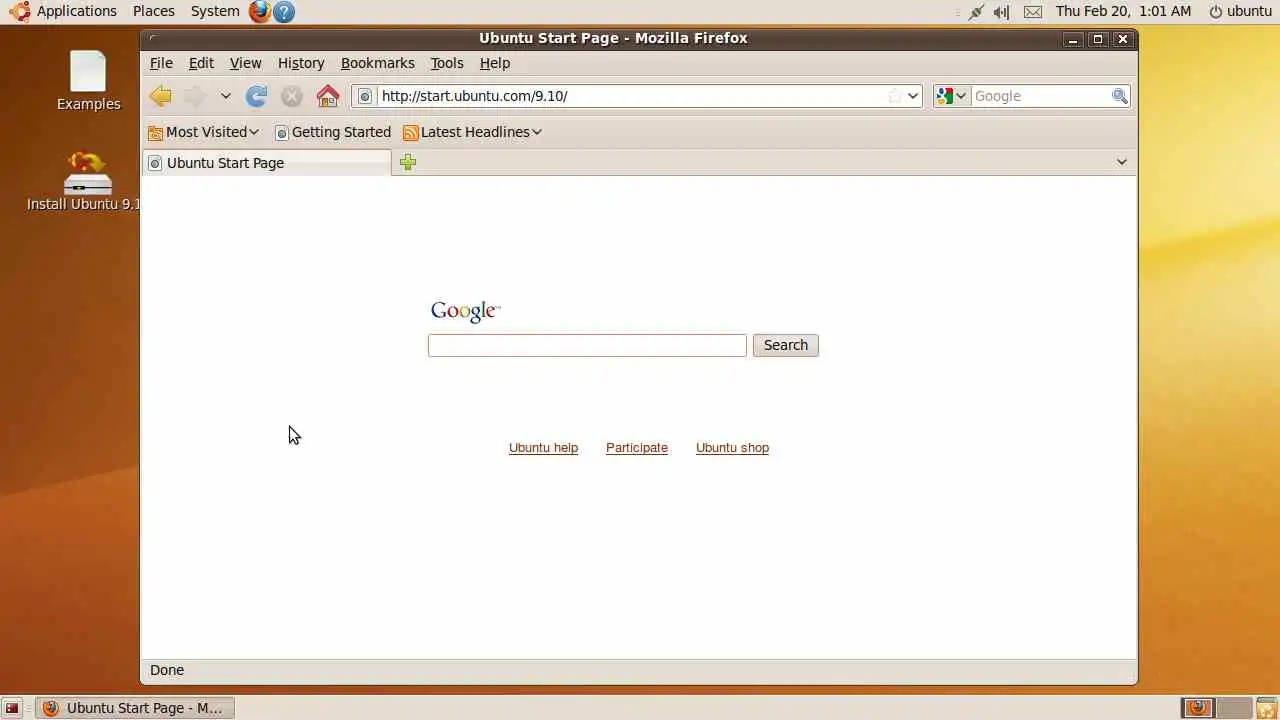
Task: Click the mail envelope indicator icon
Action: [1033, 12]
